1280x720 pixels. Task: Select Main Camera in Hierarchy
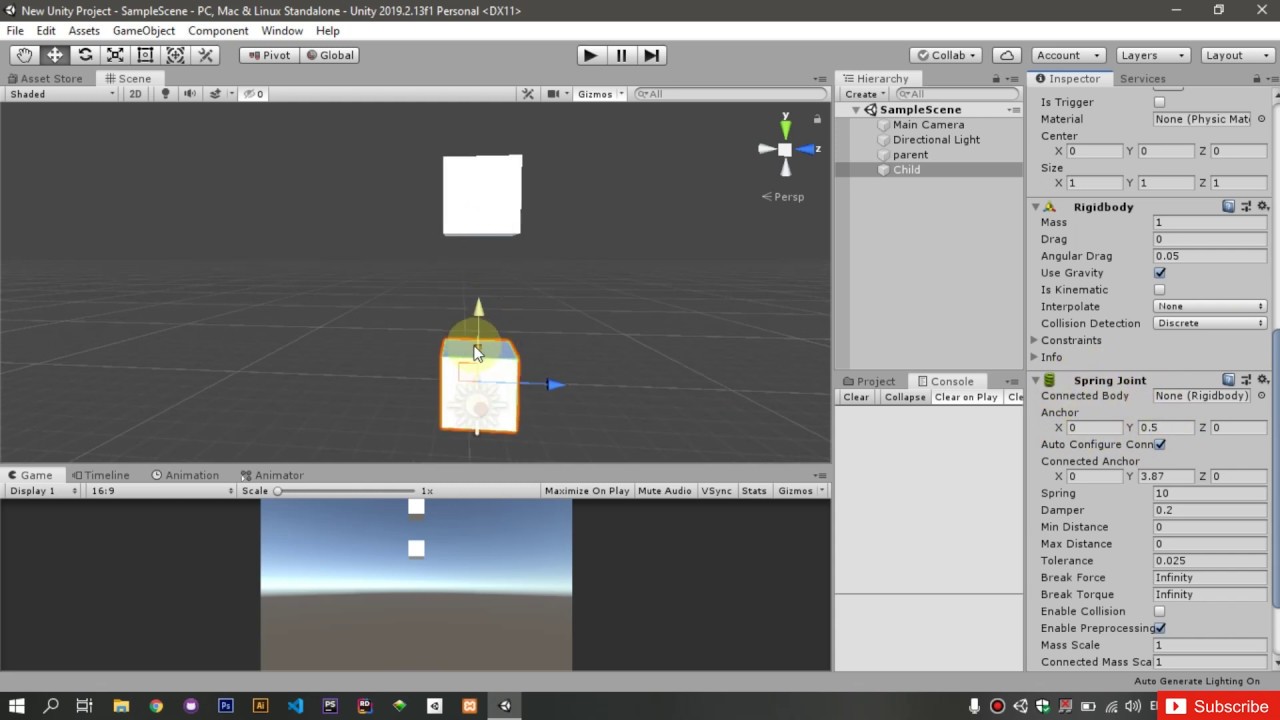928,125
